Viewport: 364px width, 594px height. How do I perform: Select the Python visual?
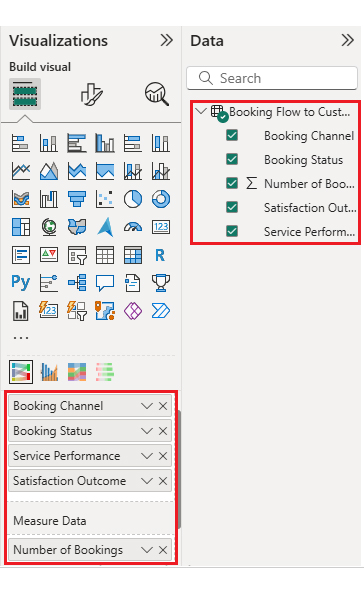click(21, 283)
